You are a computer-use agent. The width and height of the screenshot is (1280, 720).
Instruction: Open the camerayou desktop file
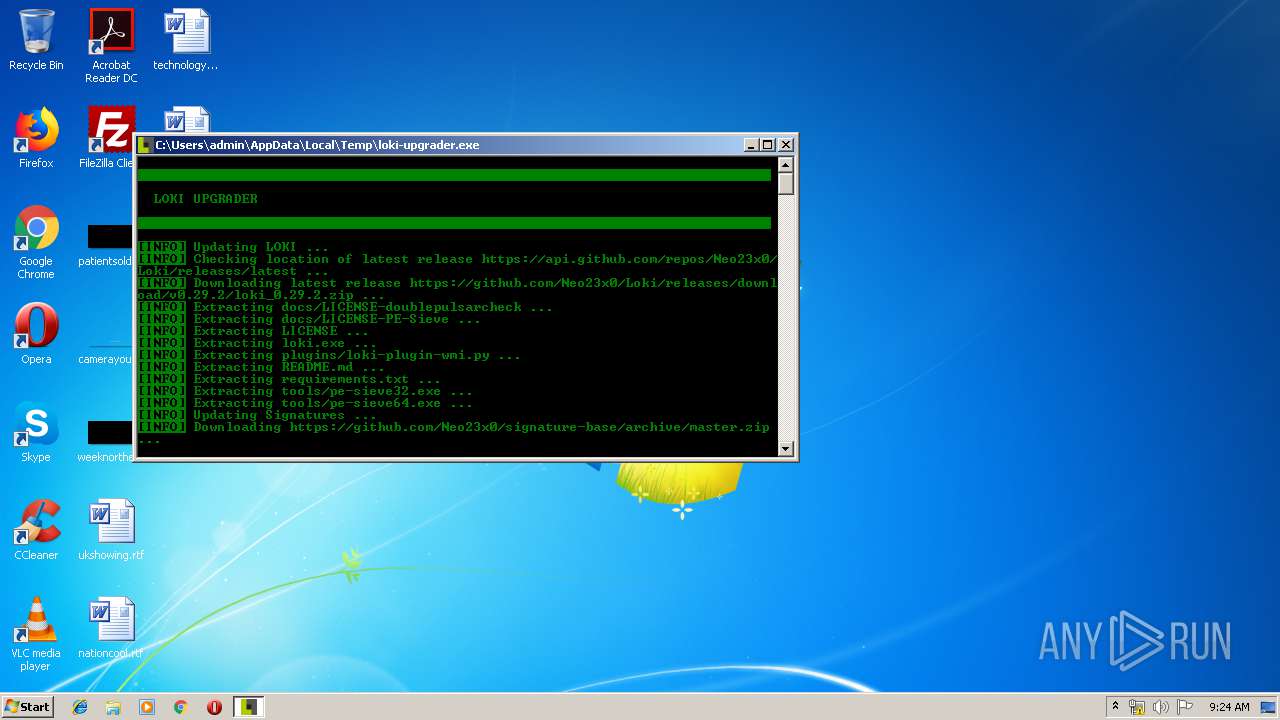coord(106,348)
